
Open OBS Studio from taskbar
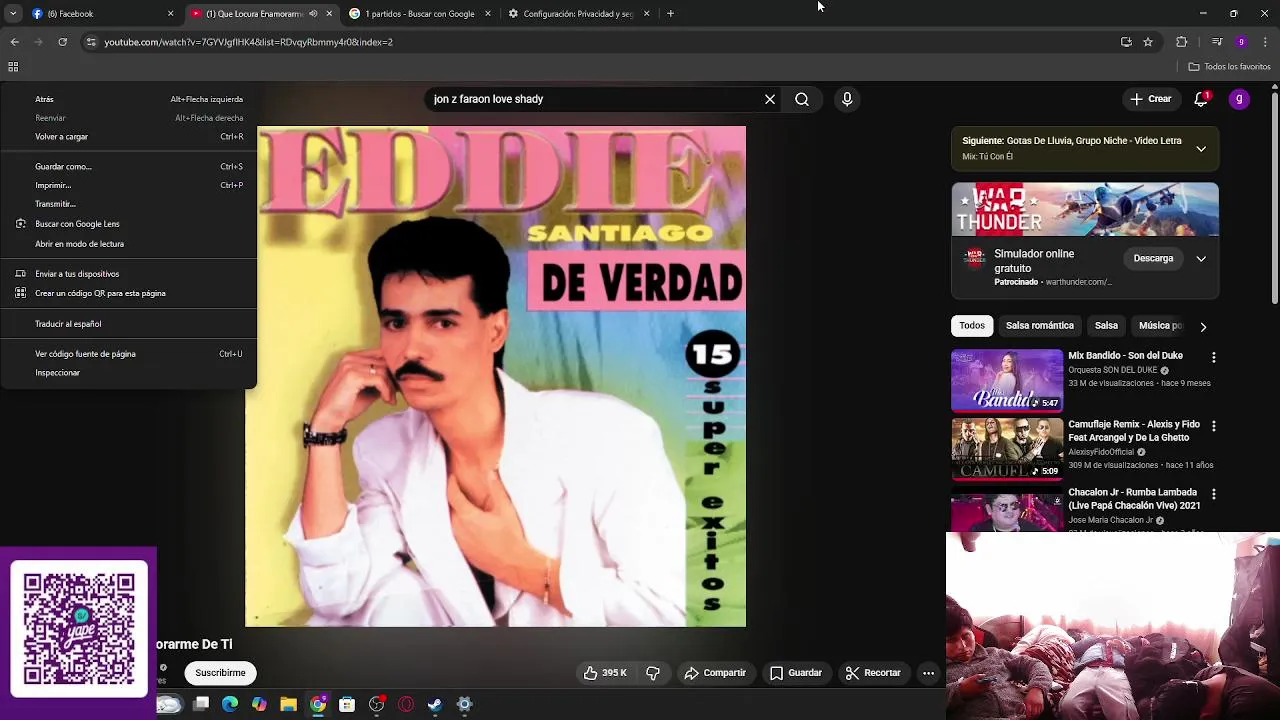[377, 704]
